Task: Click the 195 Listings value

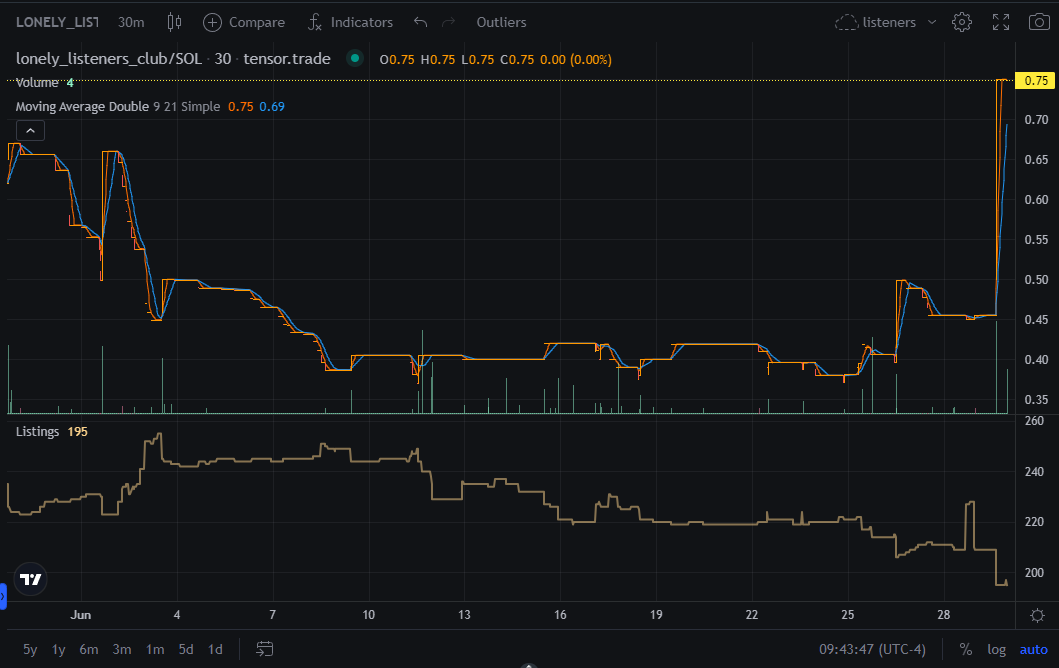Action: [78, 432]
